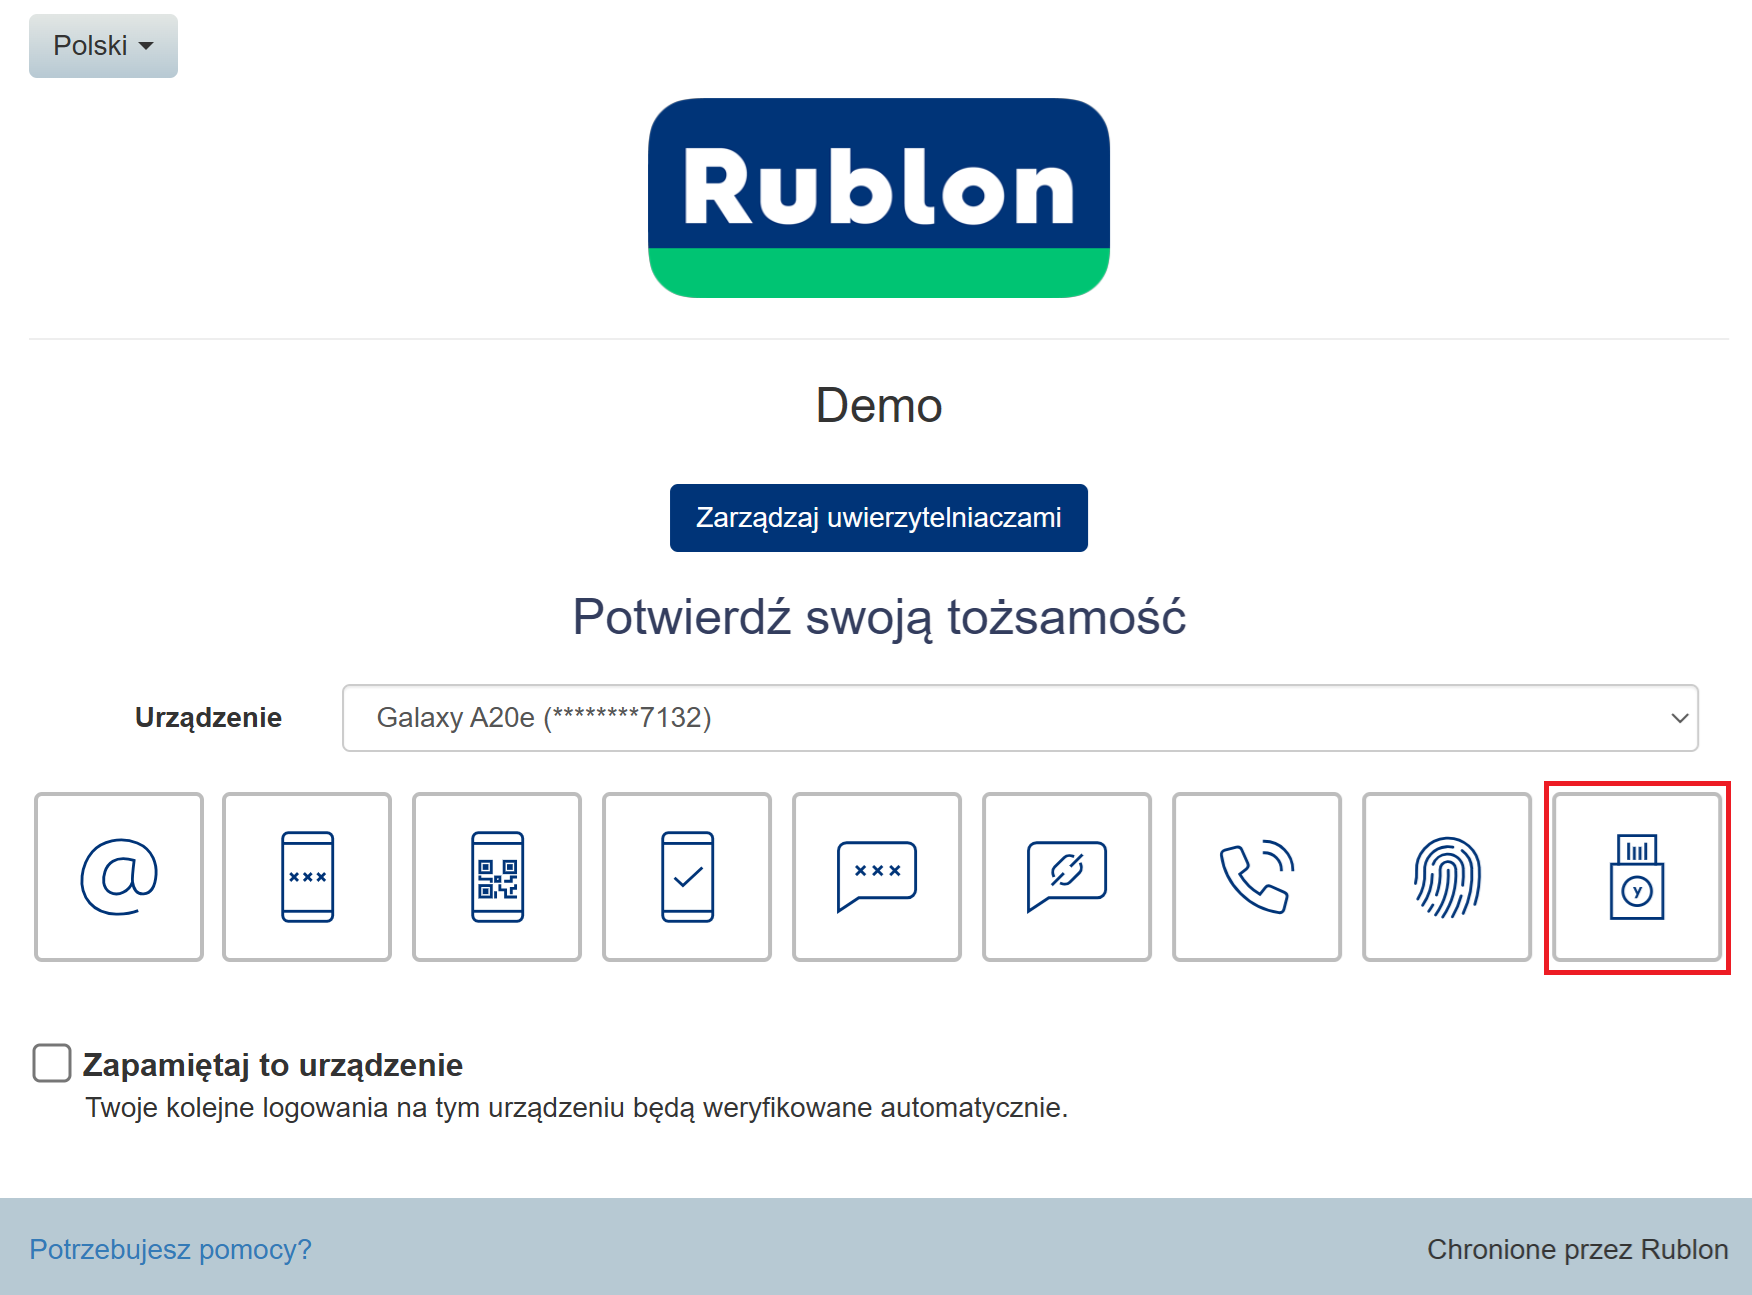Viewport: 1752px width, 1295px height.
Task: Select Mobile Push phone with checkmark
Action: pyautogui.click(x=687, y=877)
